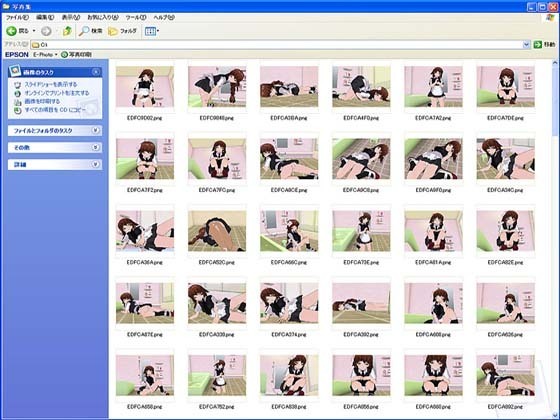This screenshot has width=560, height=420.
Task: Click the EPSON photo print (写真印刷) icon
Action: [x=64, y=55]
